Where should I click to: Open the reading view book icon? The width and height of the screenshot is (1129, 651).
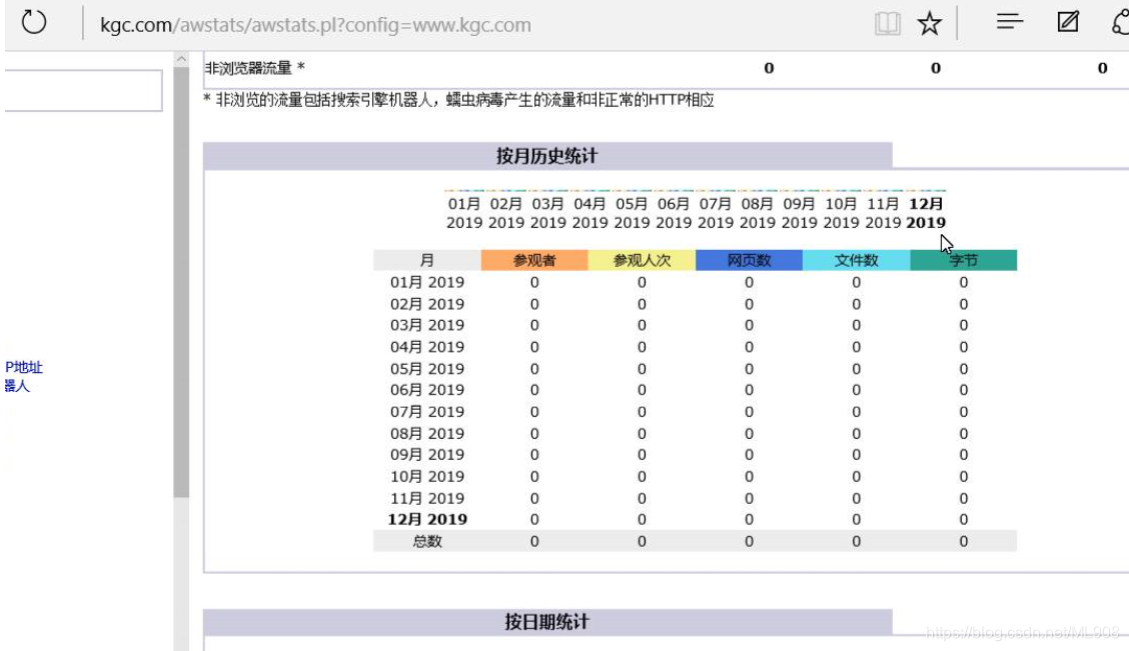tap(887, 23)
